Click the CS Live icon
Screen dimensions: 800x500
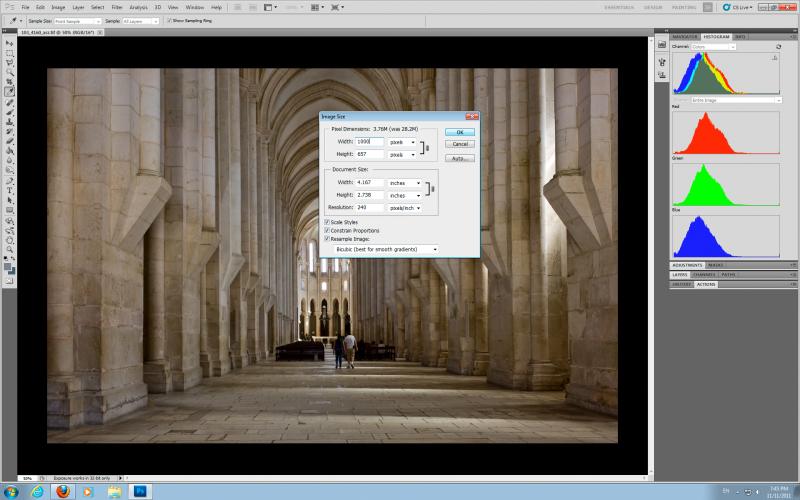(x=727, y=7)
